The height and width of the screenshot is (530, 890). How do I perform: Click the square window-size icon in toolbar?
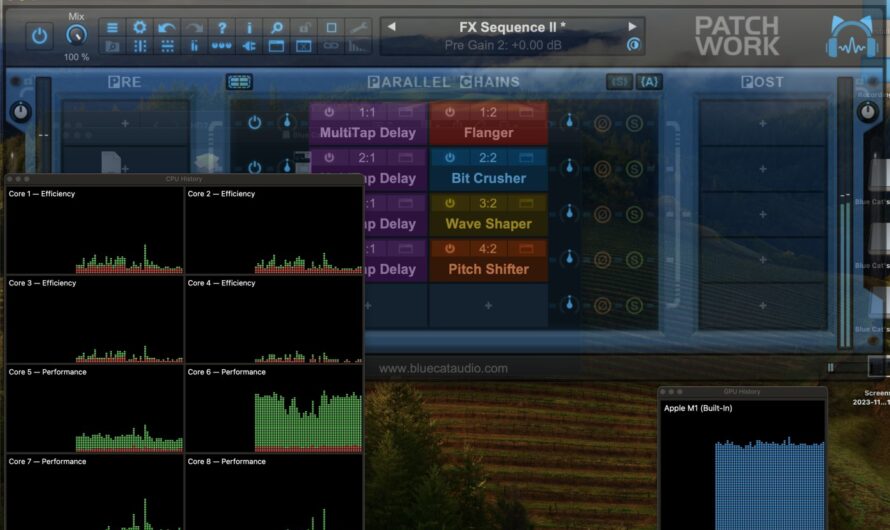click(x=331, y=27)
